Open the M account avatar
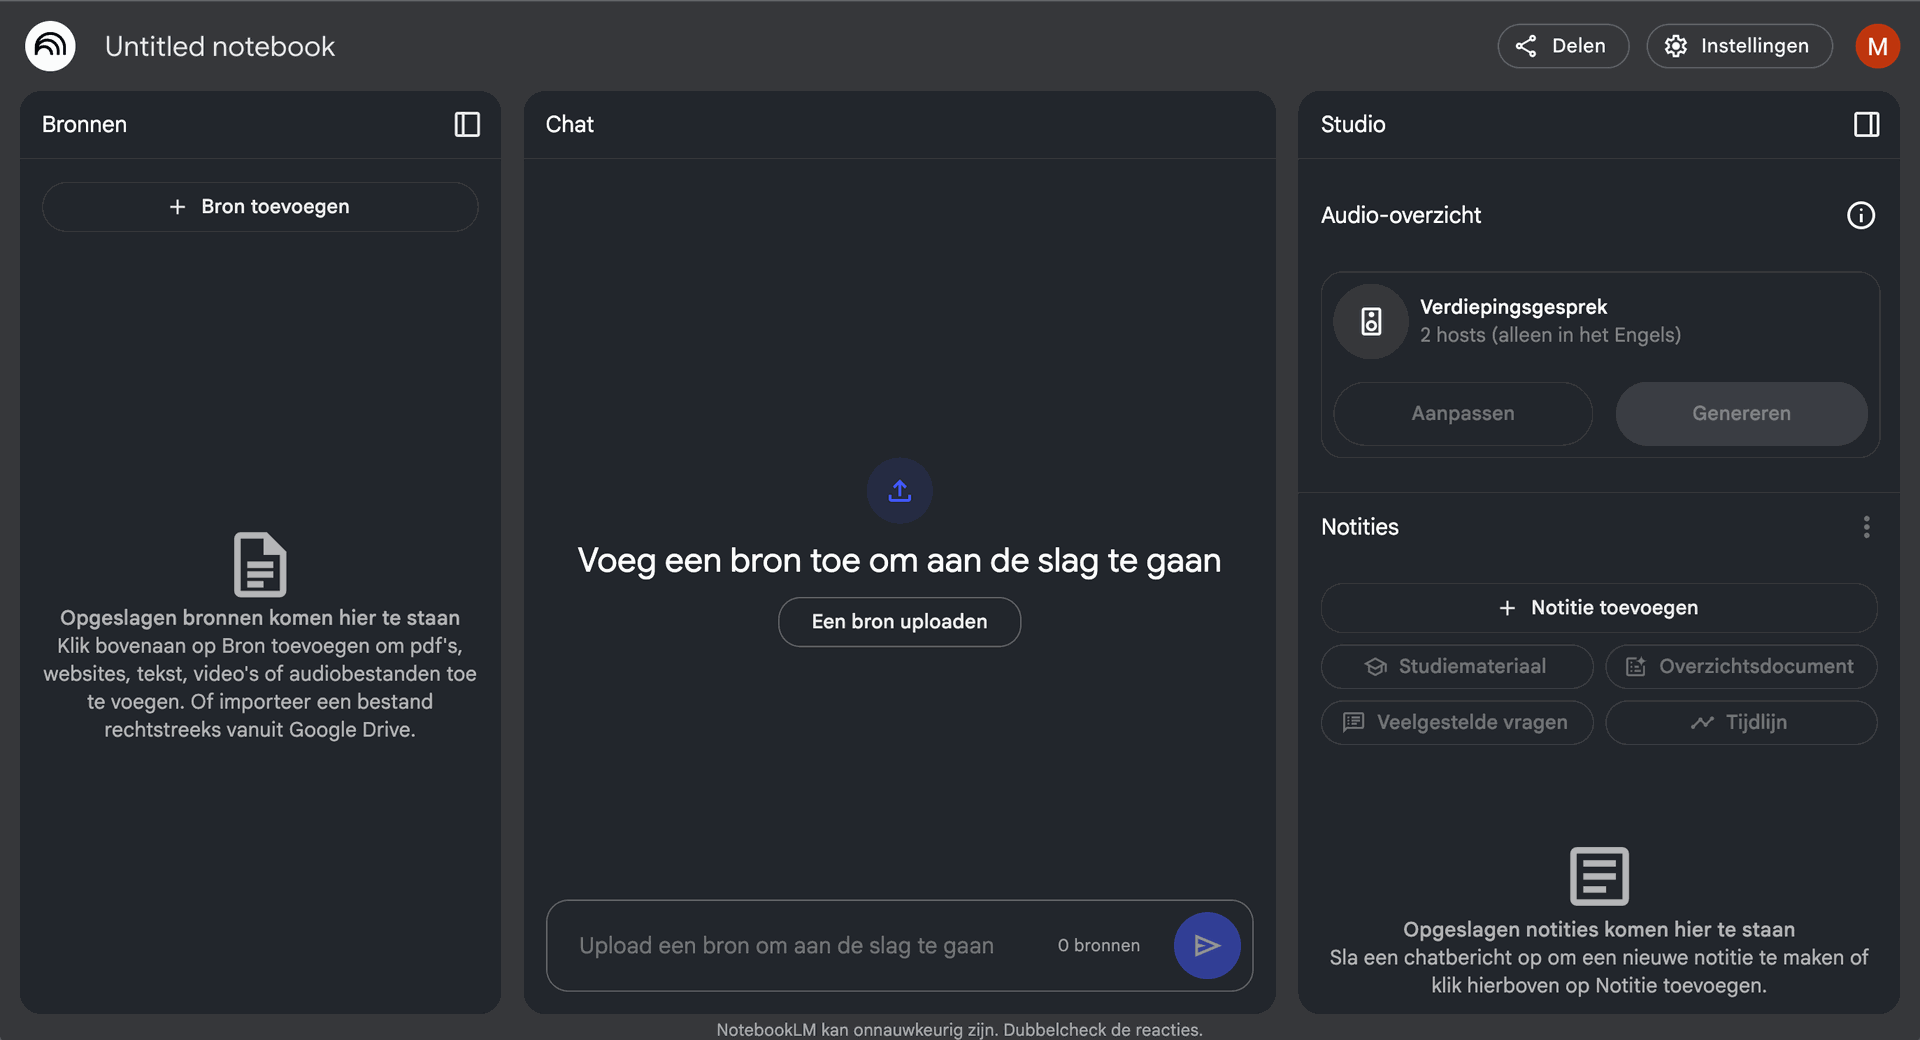Screen dimensions: 1920x1040 1877,46
